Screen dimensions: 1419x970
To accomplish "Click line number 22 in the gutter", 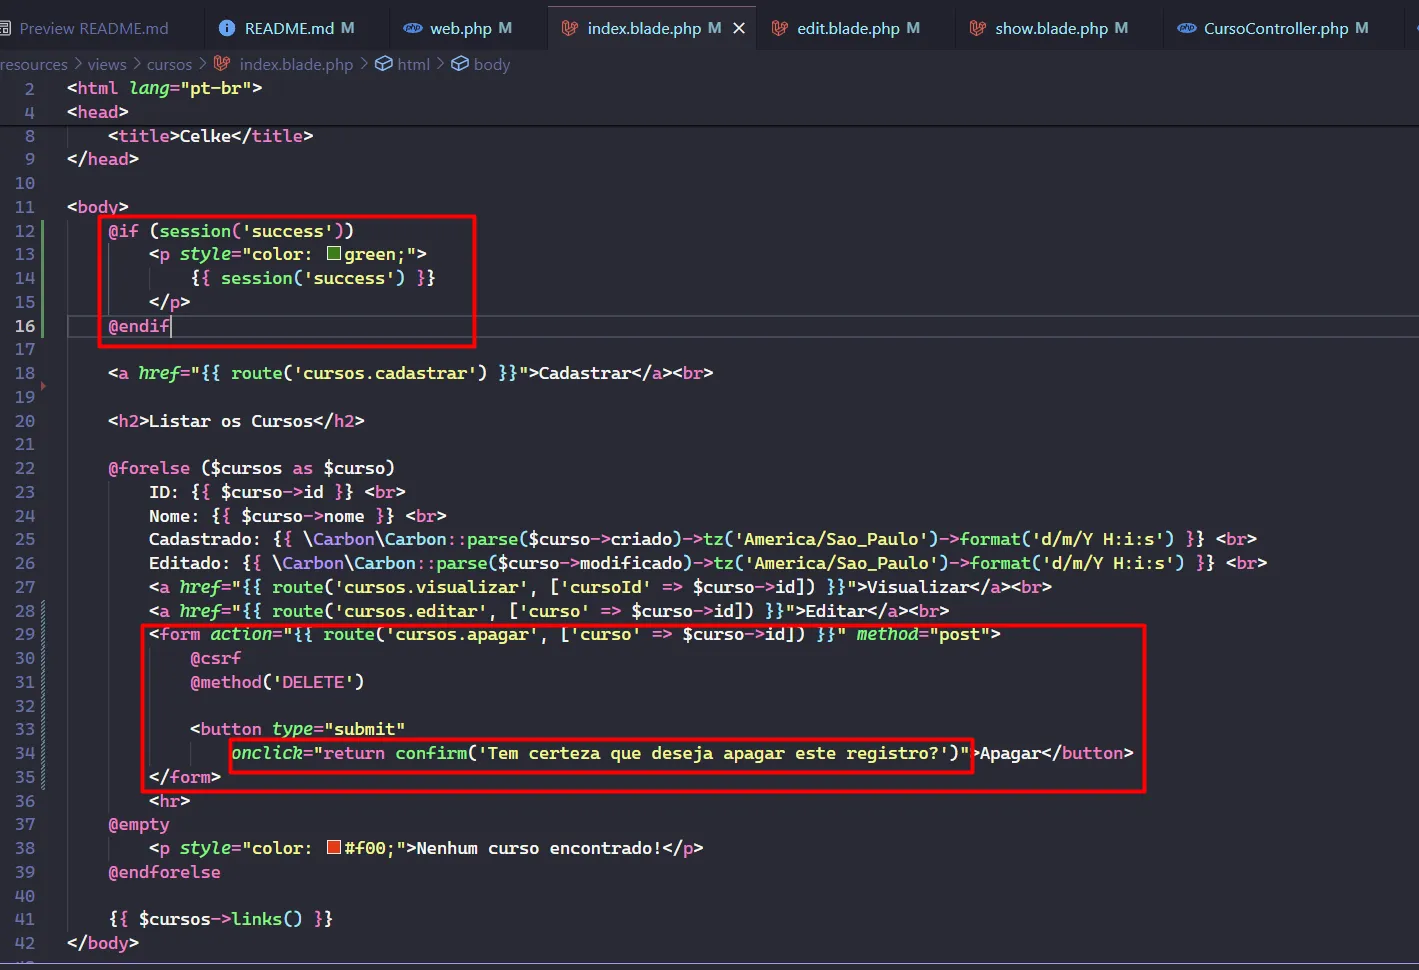I will (25, 468).
